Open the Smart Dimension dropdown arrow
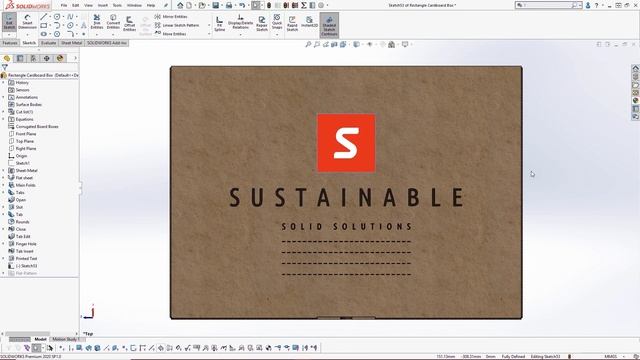640x360 pixels. (27, 35)
